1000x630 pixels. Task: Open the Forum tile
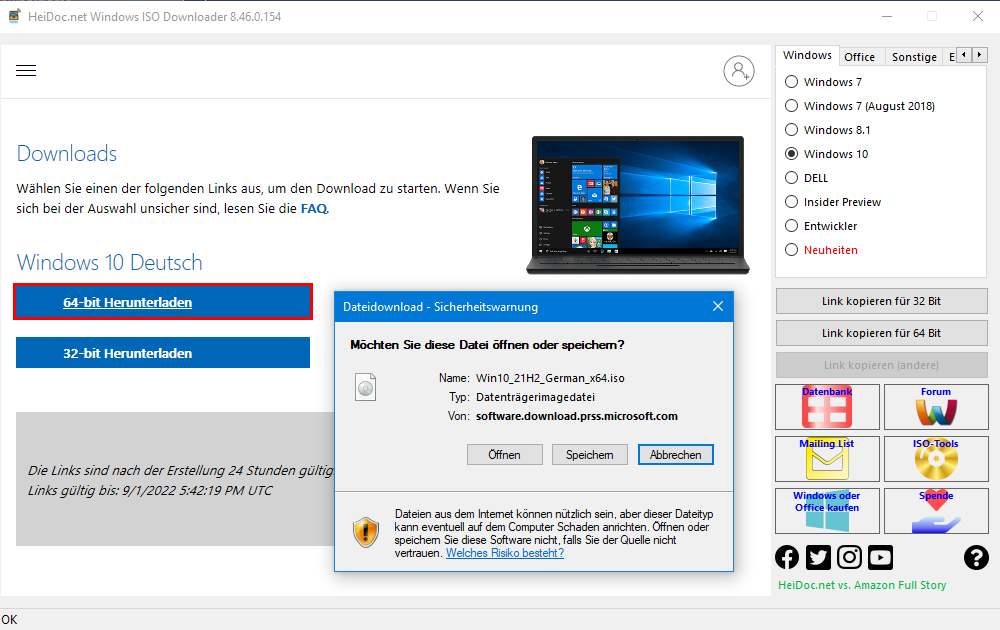click(936, 407)
